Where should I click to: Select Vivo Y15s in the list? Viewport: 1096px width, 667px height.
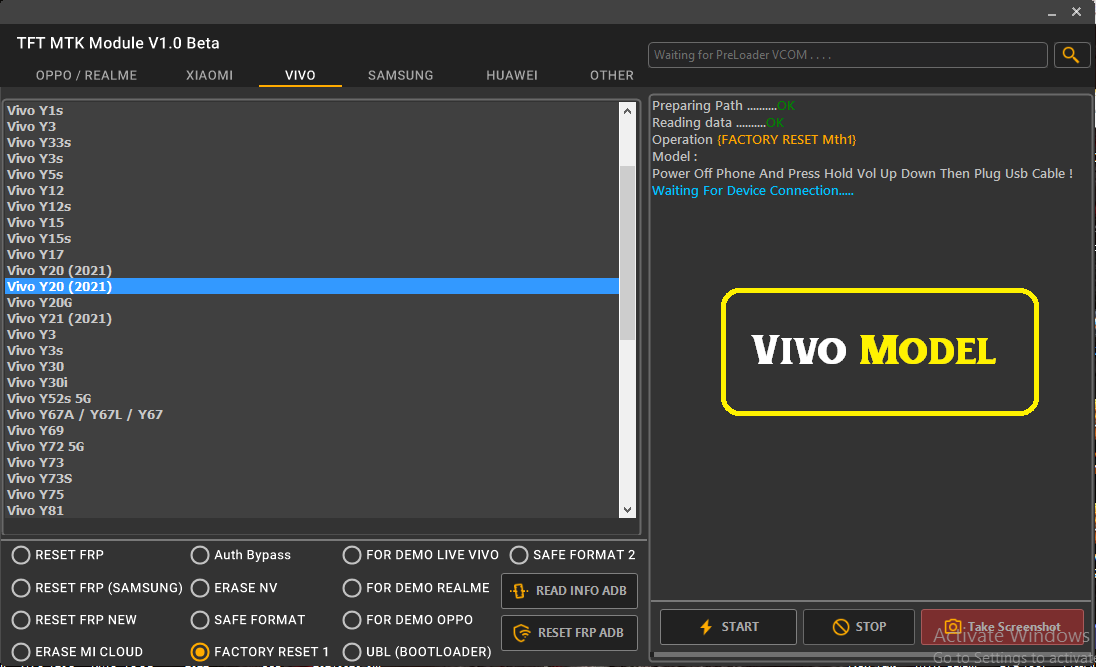(x=312, y=238)
